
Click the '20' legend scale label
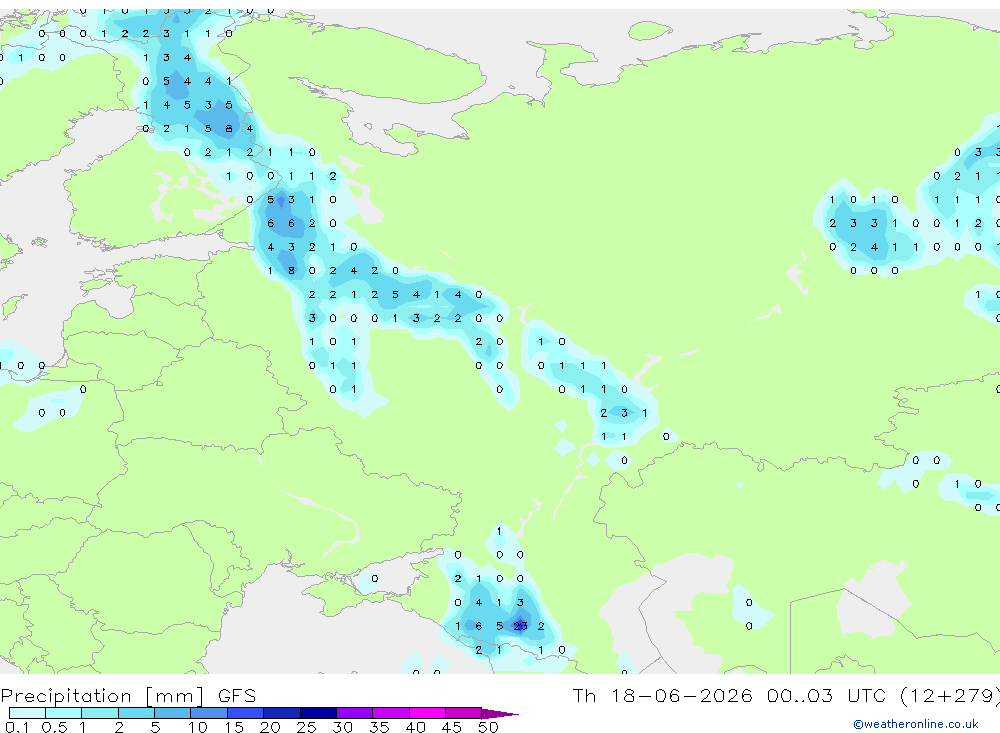click(270, 727)
